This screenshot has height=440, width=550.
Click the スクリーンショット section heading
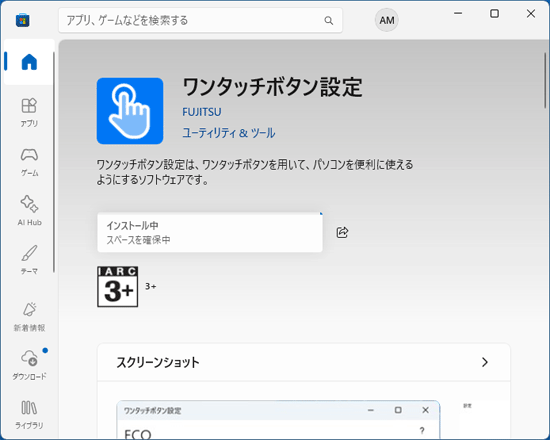coord(158,362)
